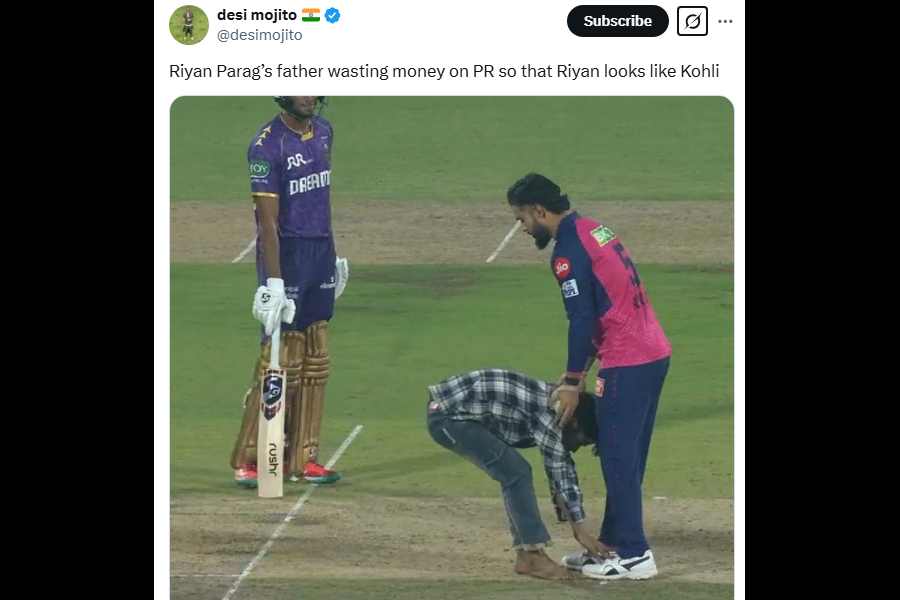The width and height of the screenshot is (900, 600).
Task: Click the player in pink jersey
Action: (597, 367)
